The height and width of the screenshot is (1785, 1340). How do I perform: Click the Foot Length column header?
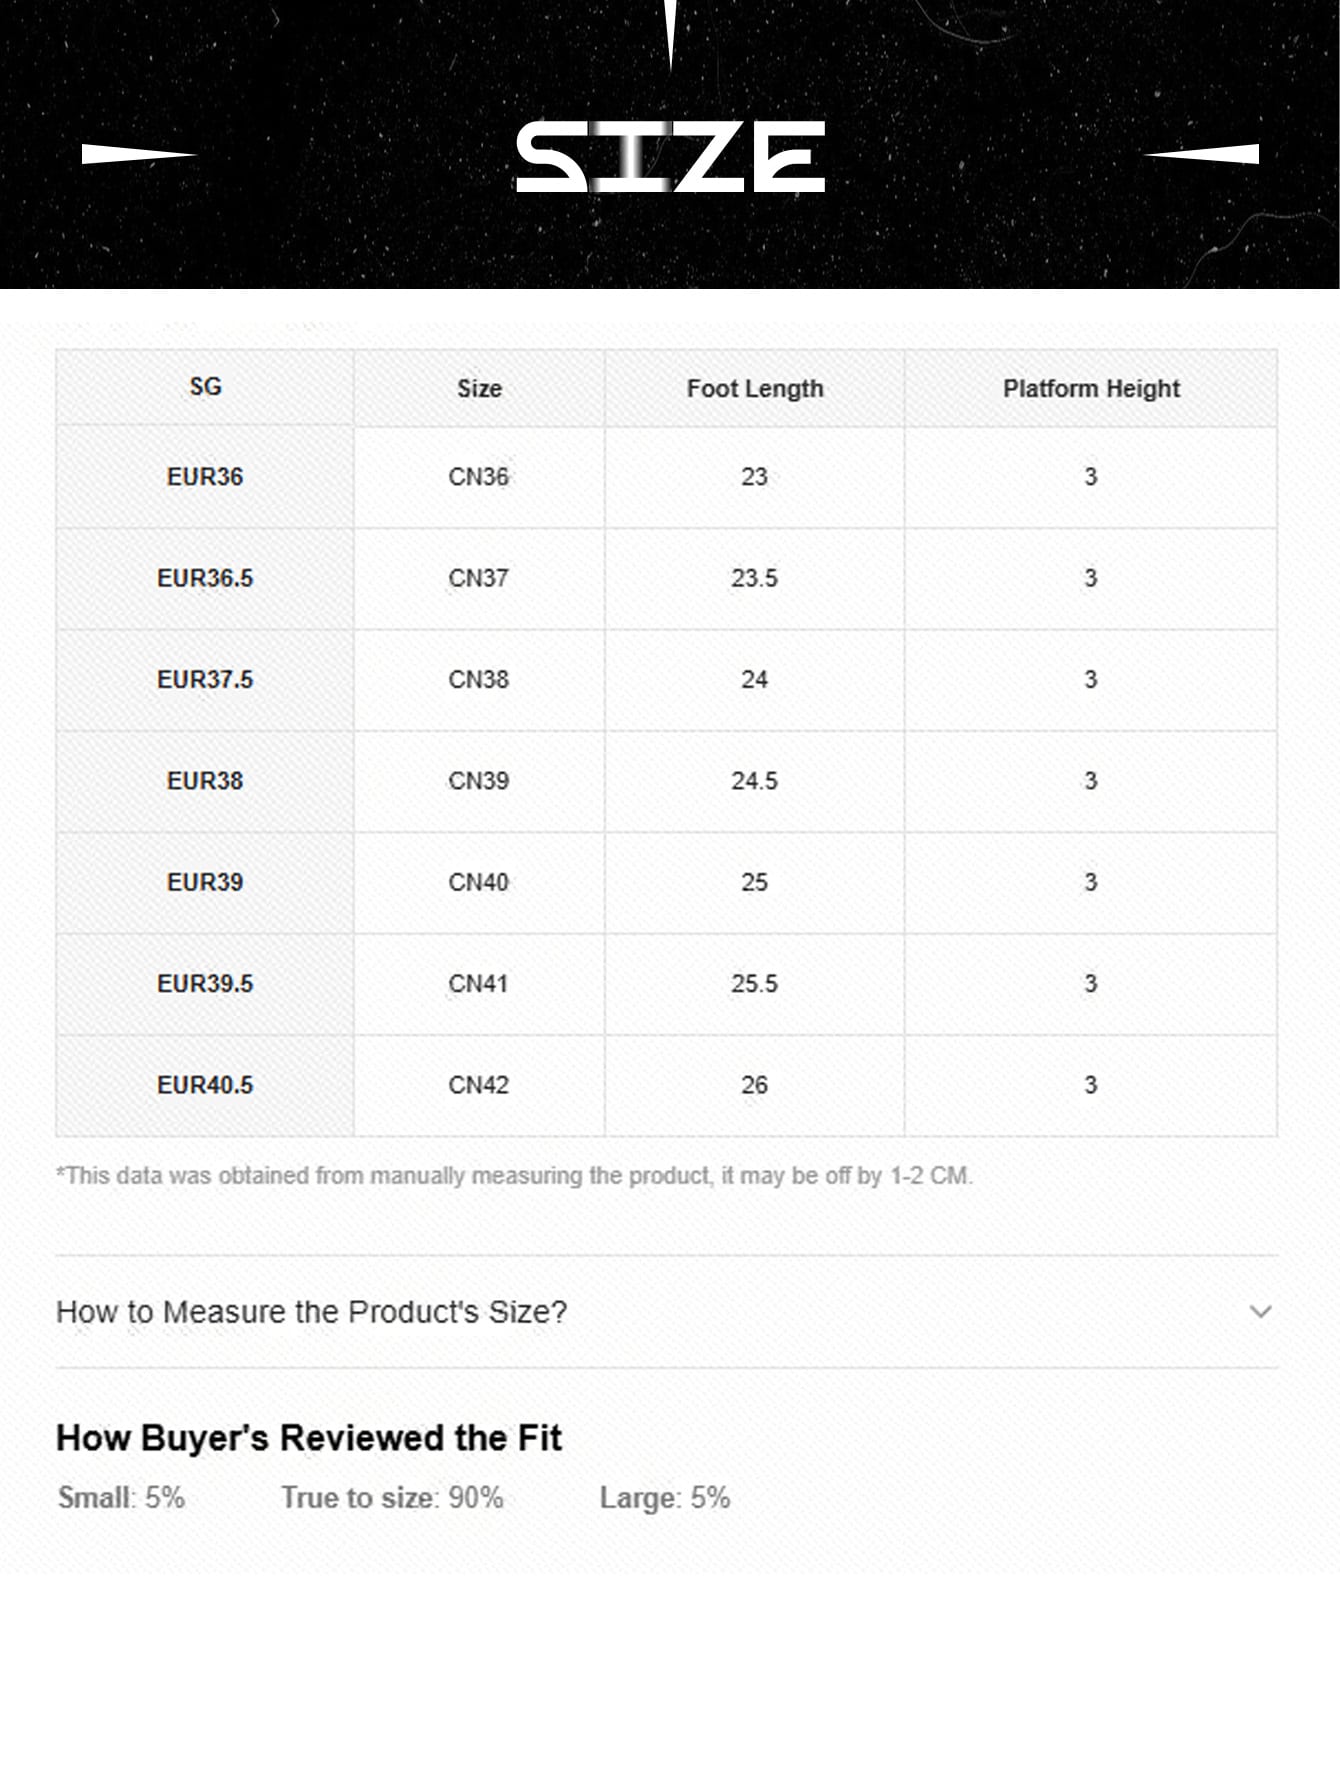click(755, 389)
